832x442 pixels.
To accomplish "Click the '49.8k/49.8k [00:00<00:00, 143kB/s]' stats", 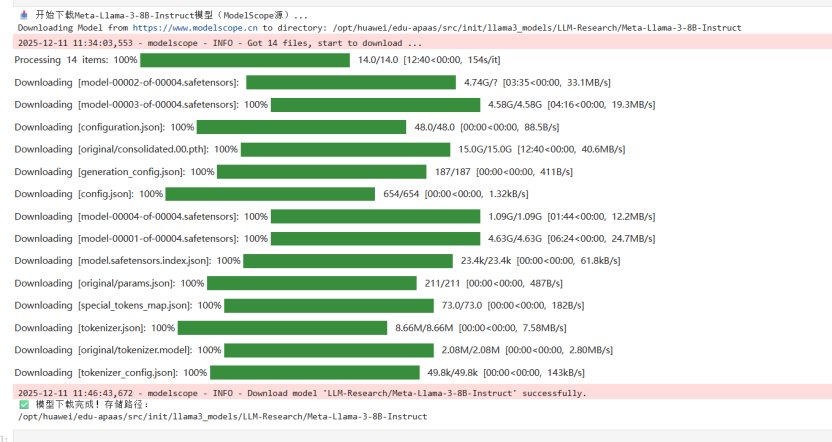I will tap(506, 372).
